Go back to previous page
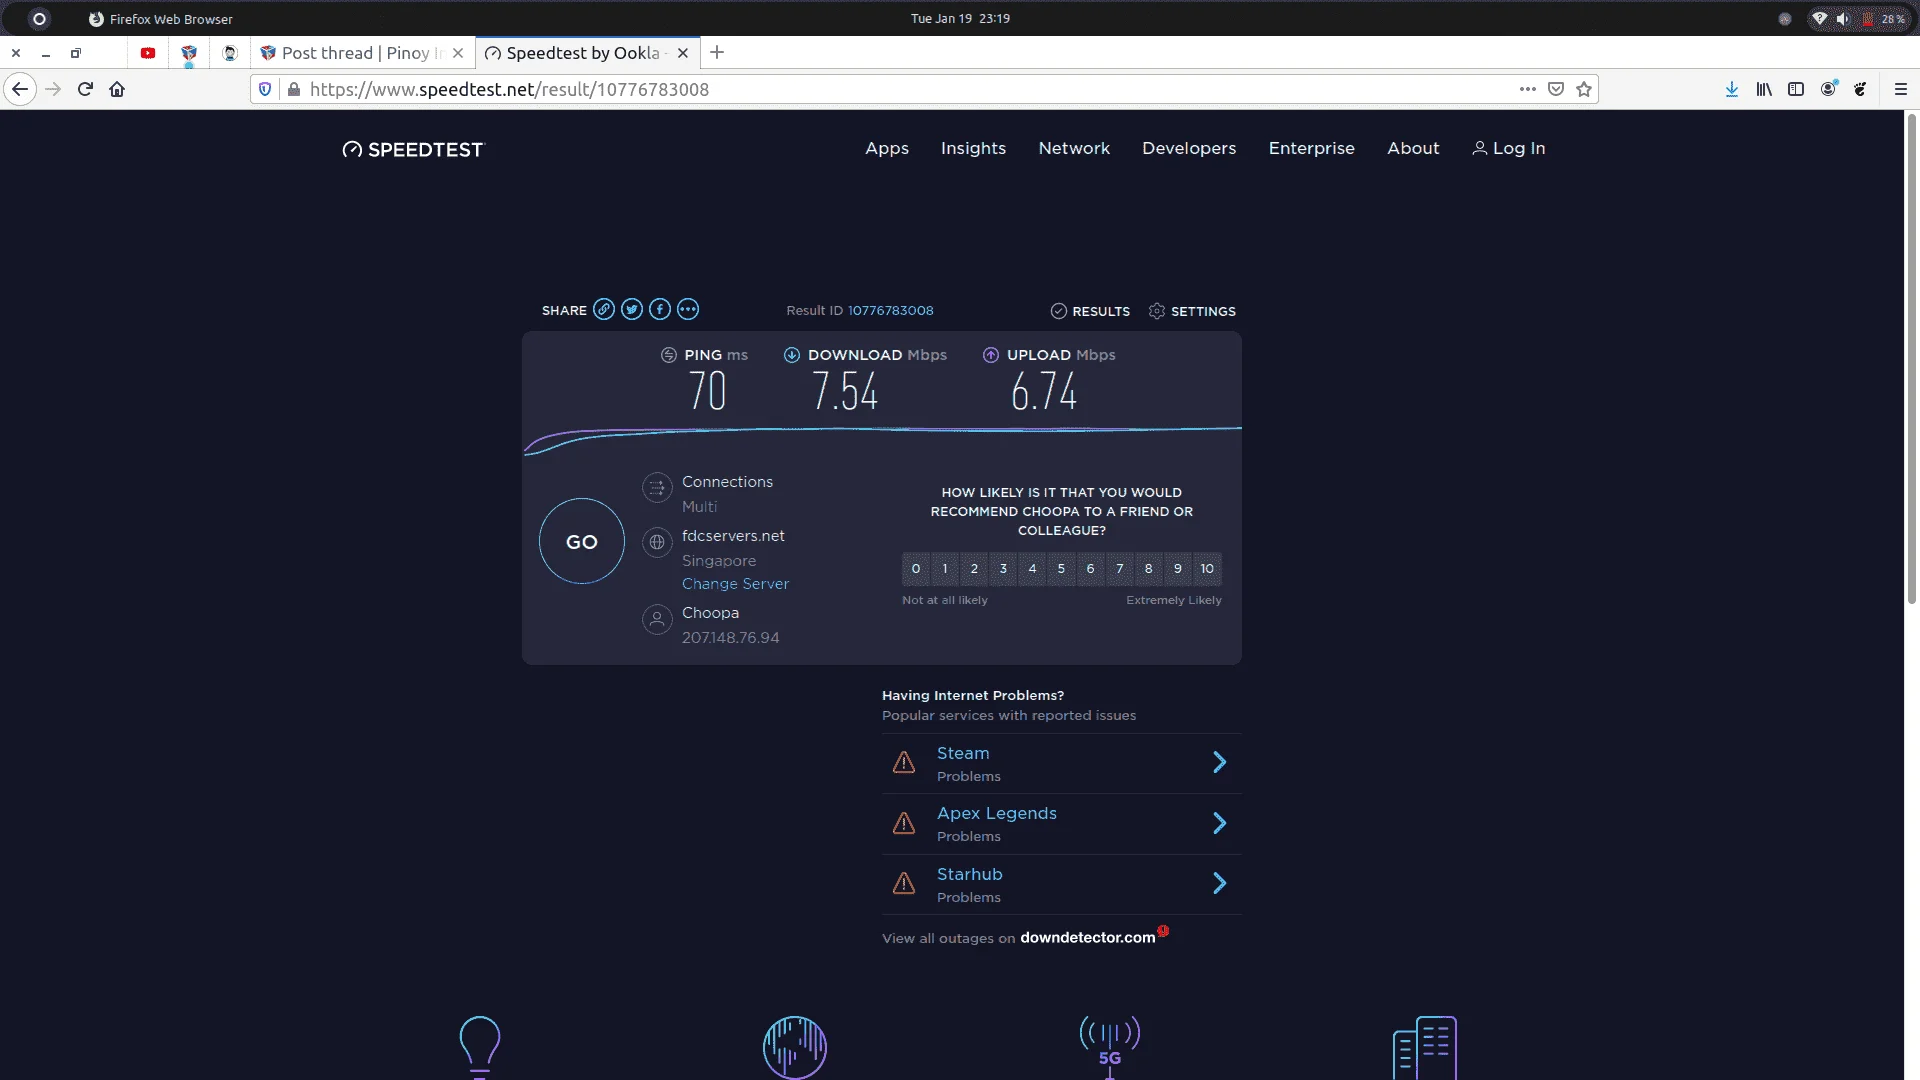Screen dimensions: 1920x1080 click(20, 89)
